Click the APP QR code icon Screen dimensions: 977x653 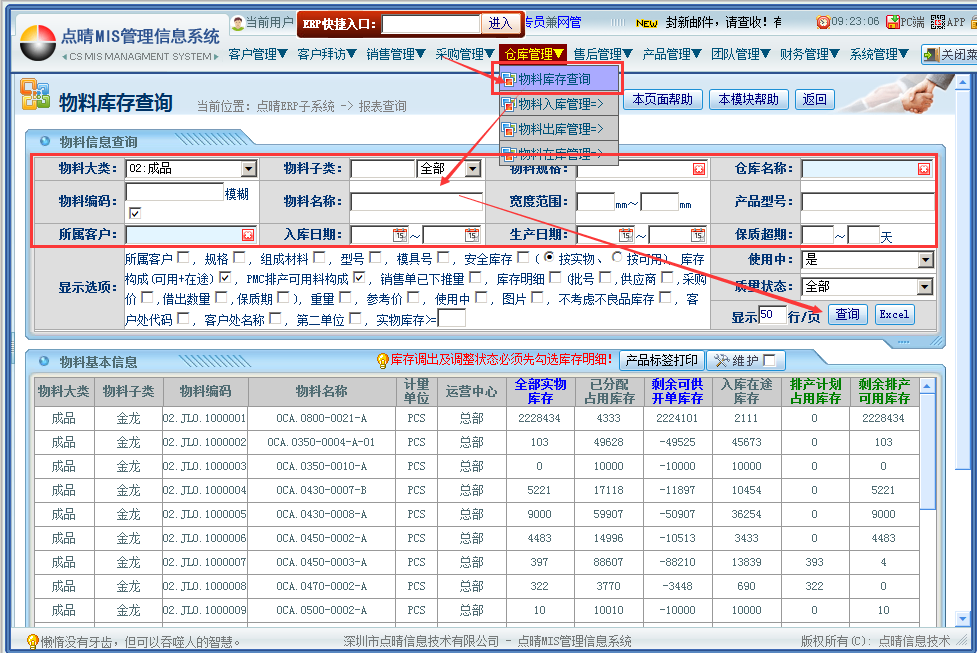(938, 22)
